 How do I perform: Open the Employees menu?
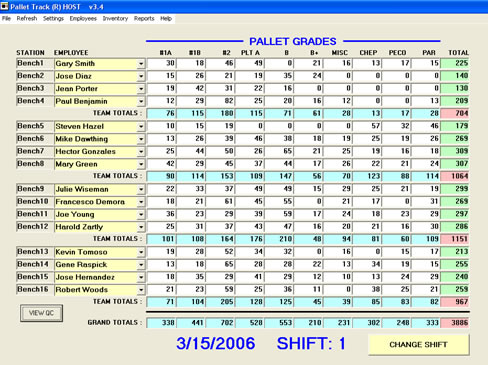[x=83, y=19]
